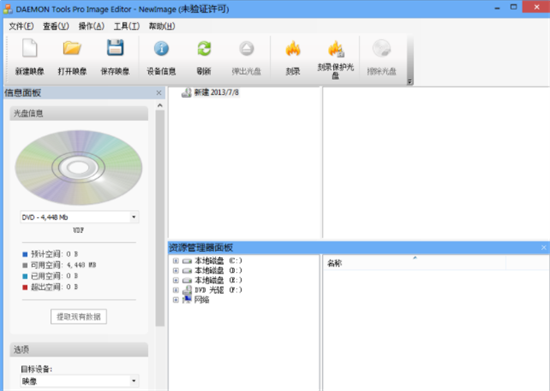
Task: Start burning with 刻录 flame icon
Action: coord(293,48)
